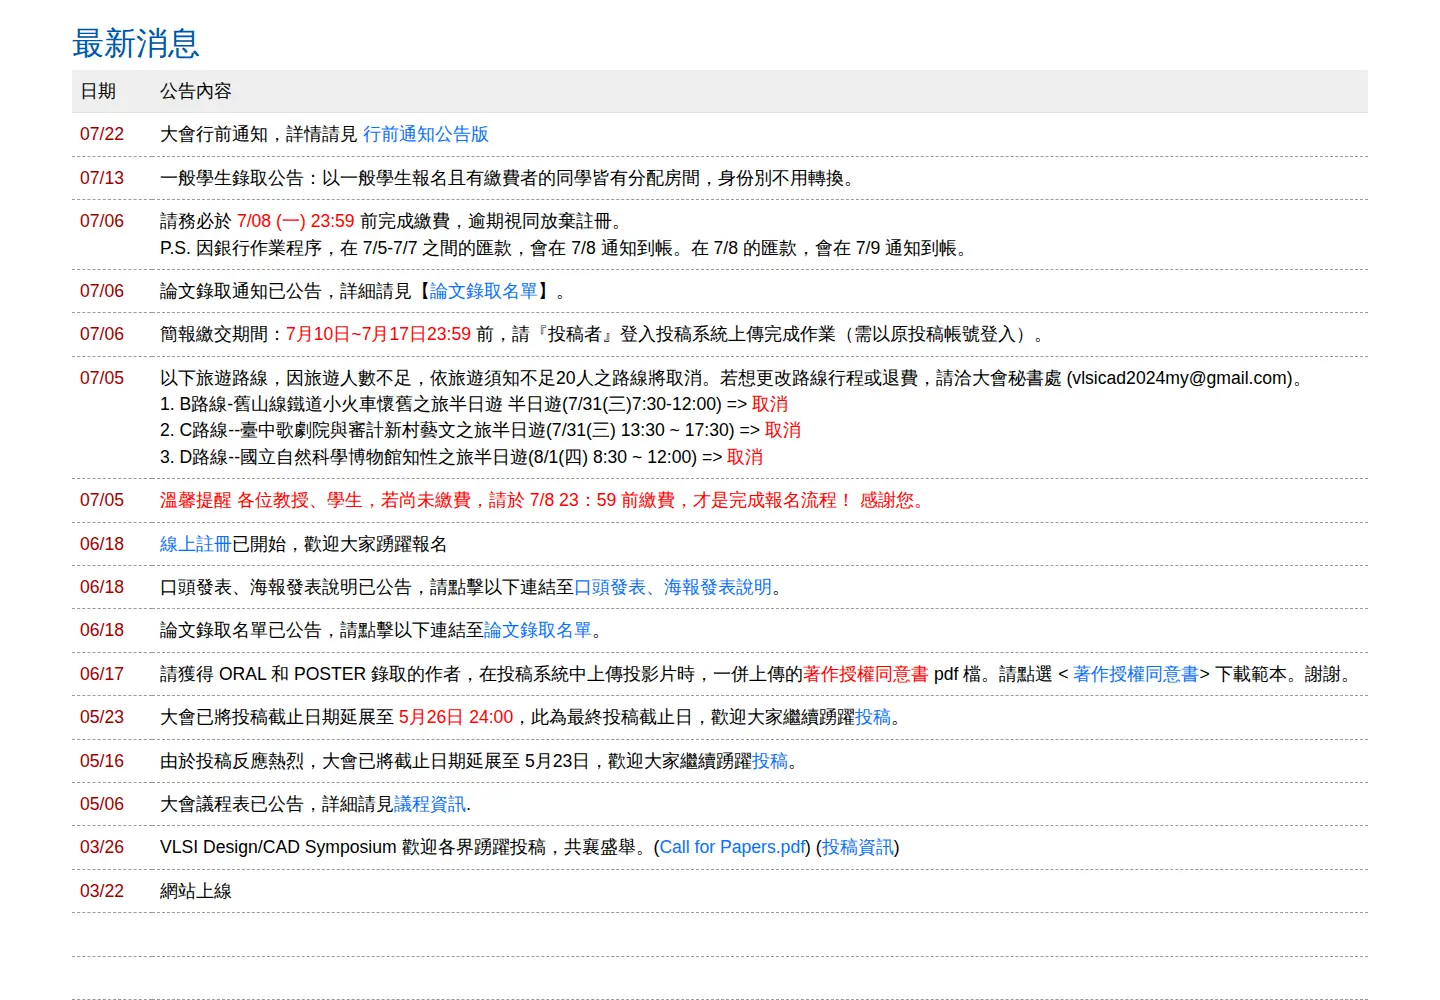Open 投稿 link in the 05/16 row

[x=770, y=761]
